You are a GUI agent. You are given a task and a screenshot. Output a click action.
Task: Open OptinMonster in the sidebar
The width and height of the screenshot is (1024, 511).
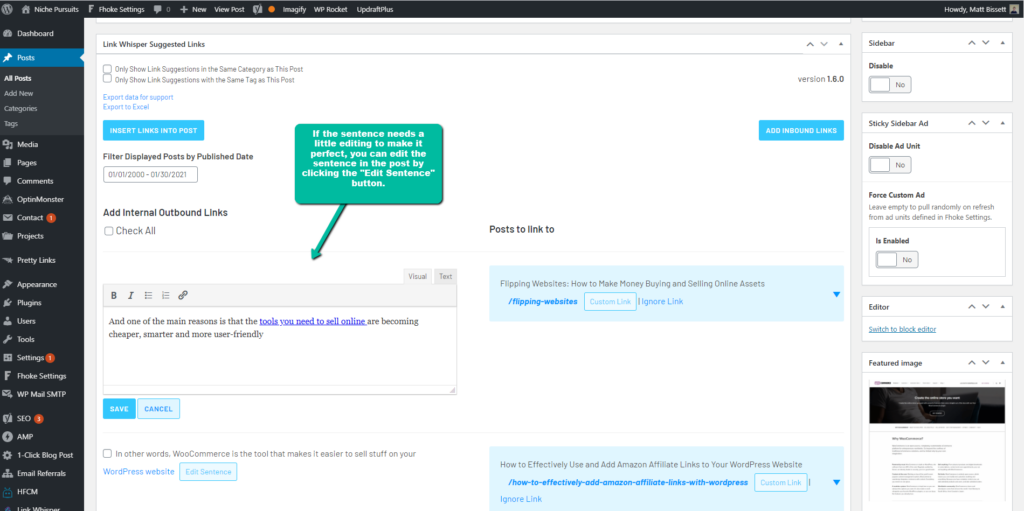coord(42,199)
